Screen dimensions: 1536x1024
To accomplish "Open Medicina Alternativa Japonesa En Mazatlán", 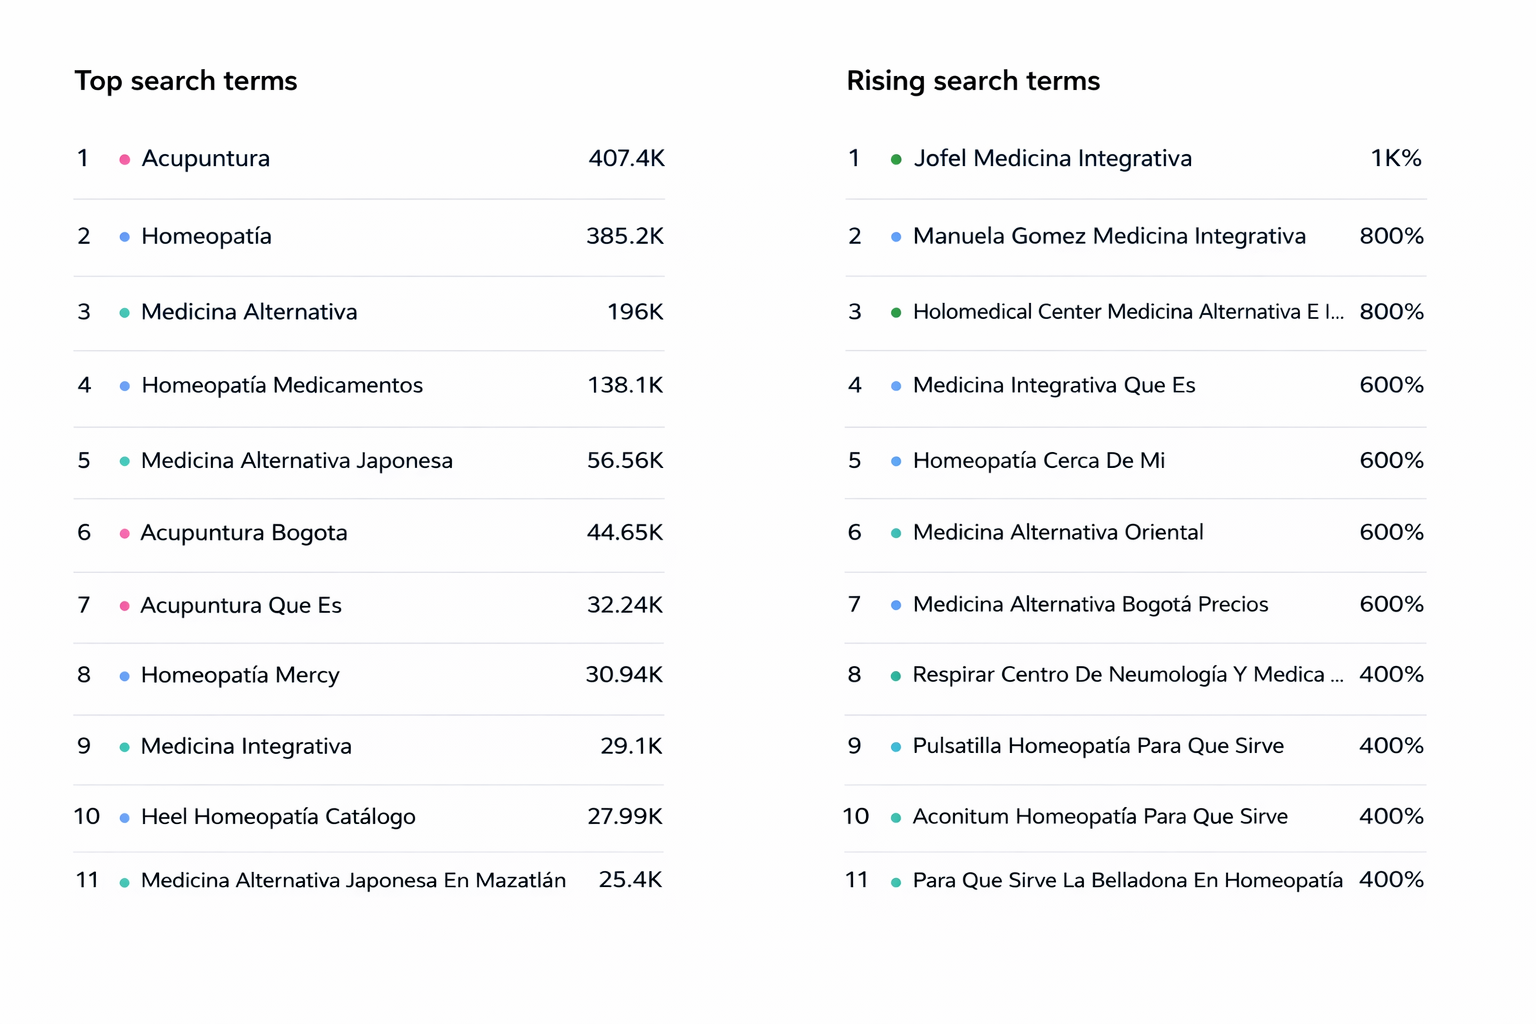I will click(x=353, y=880).
